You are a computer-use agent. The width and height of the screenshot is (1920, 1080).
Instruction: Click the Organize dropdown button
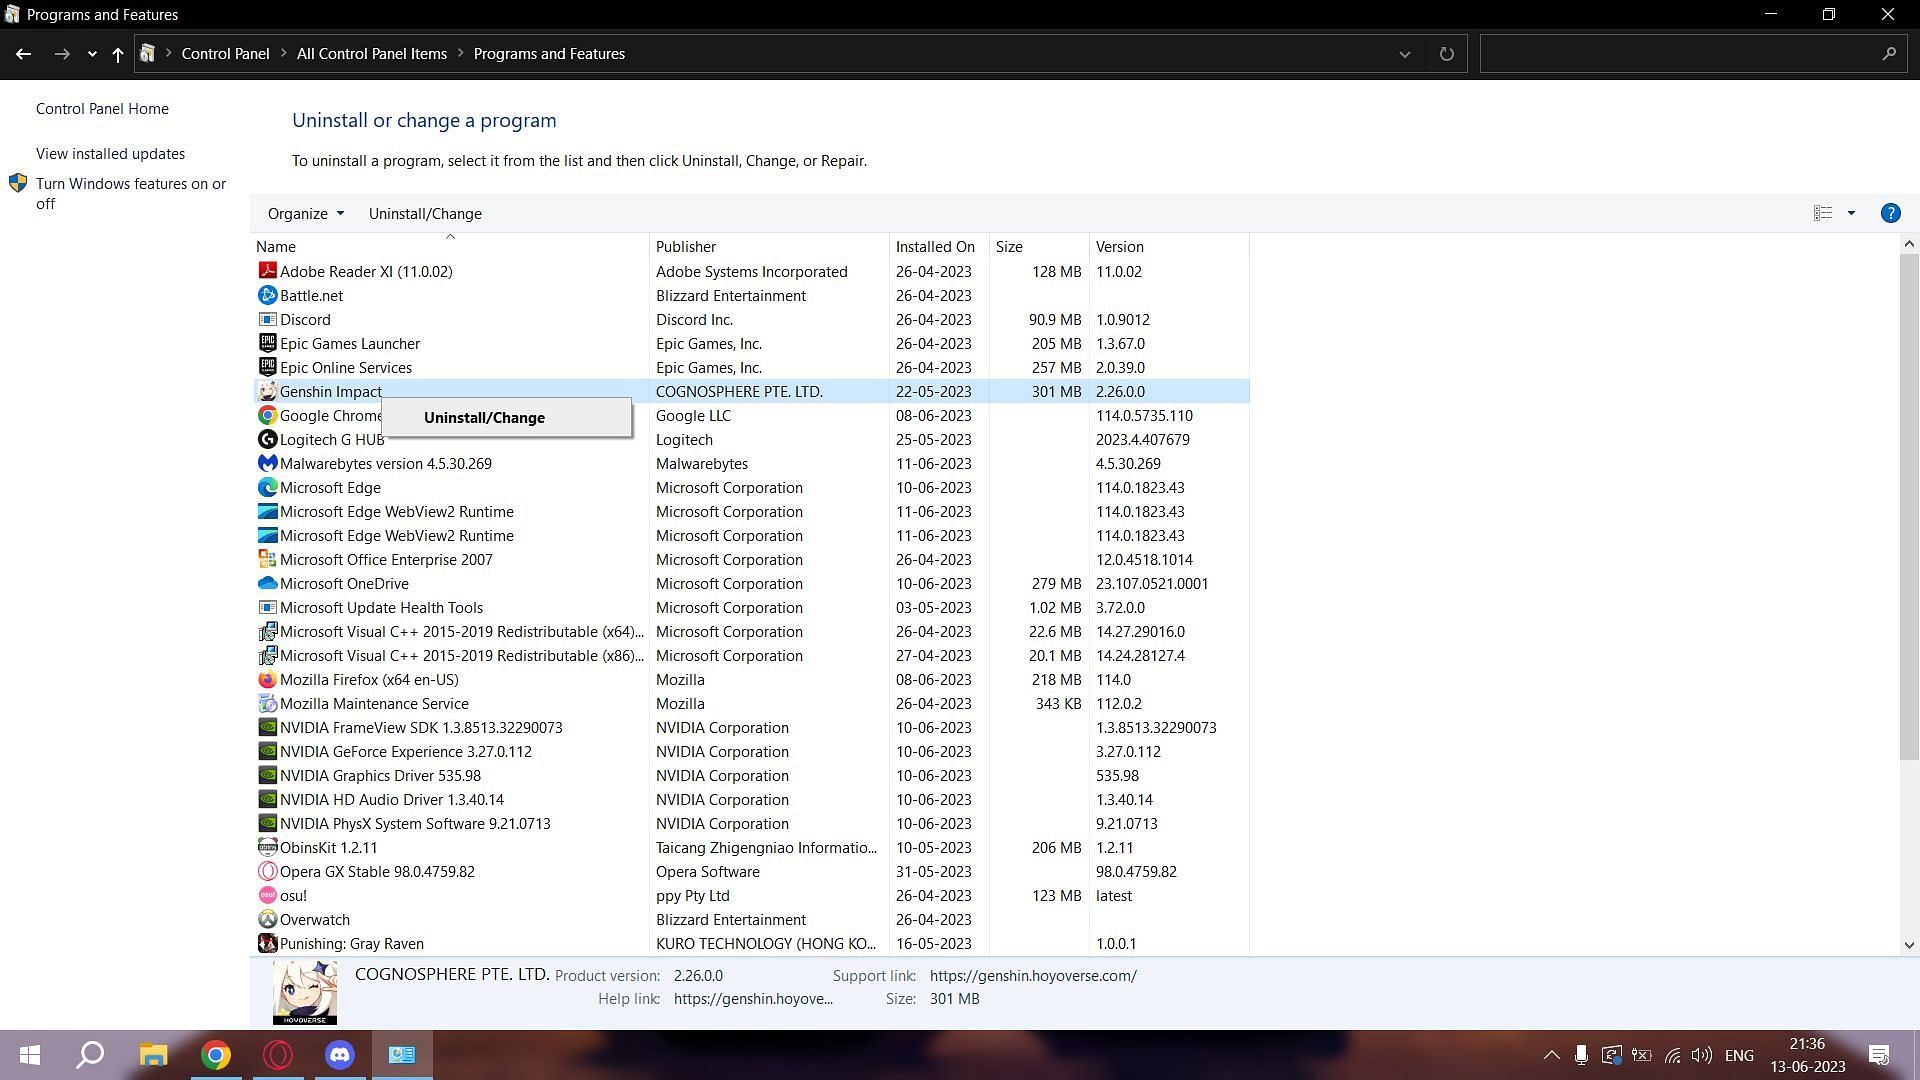coord(305,212)
